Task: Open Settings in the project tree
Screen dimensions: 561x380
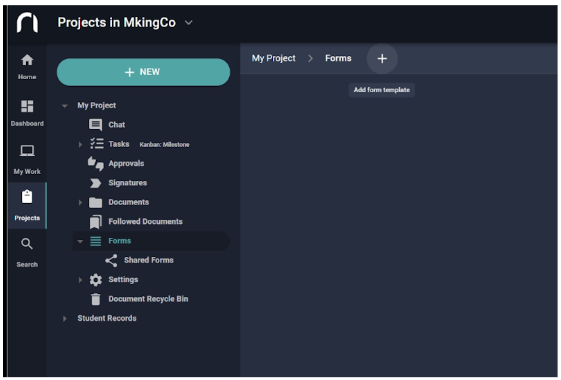Action: tap(123, 279)
